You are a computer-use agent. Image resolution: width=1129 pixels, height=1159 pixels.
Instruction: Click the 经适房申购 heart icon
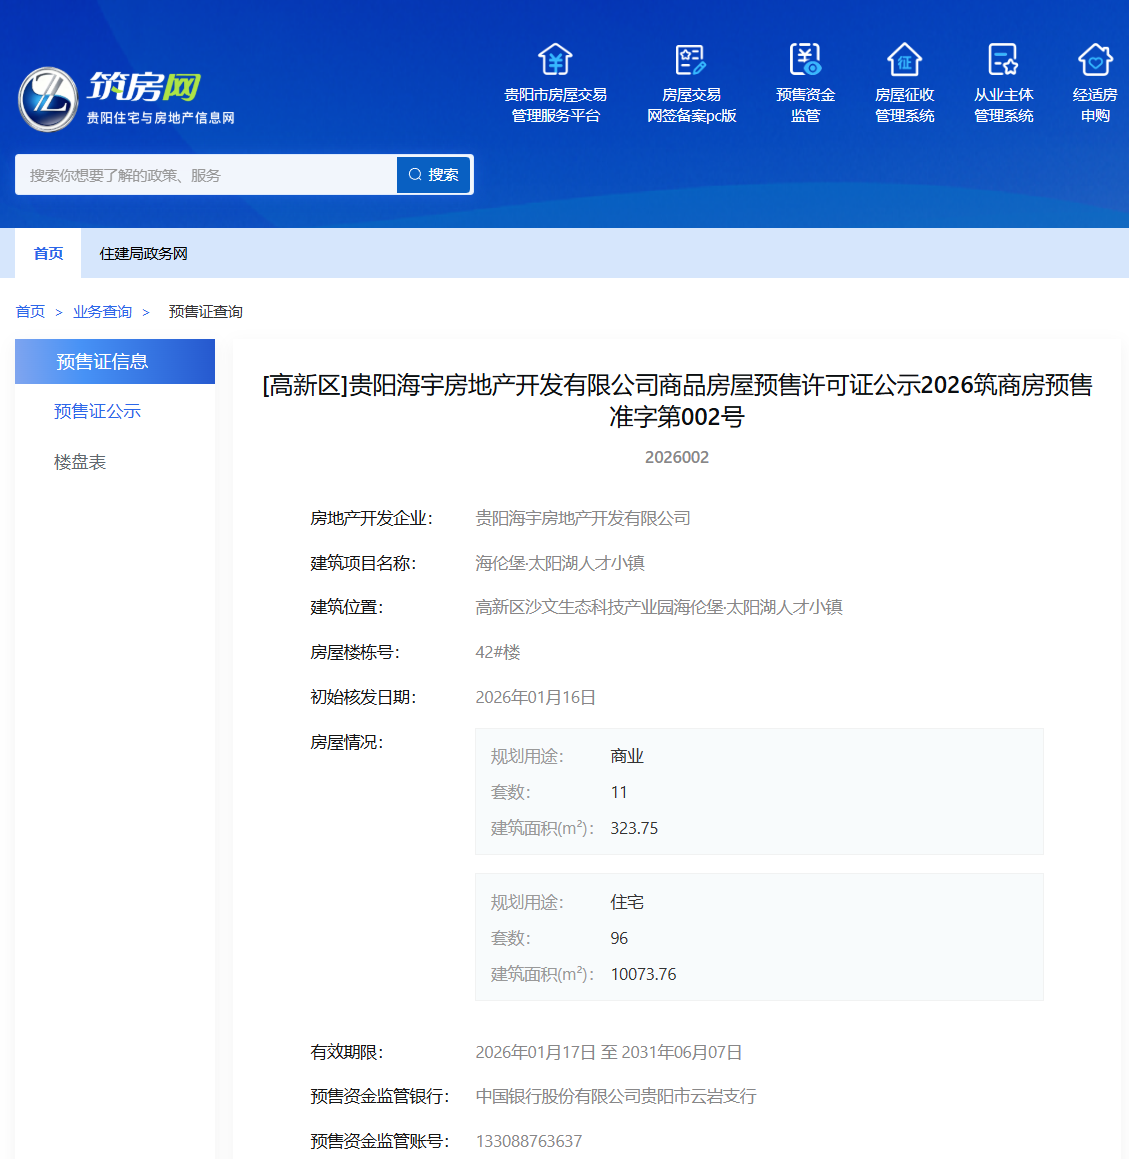pyautogui.click(x=1094, y=60)
